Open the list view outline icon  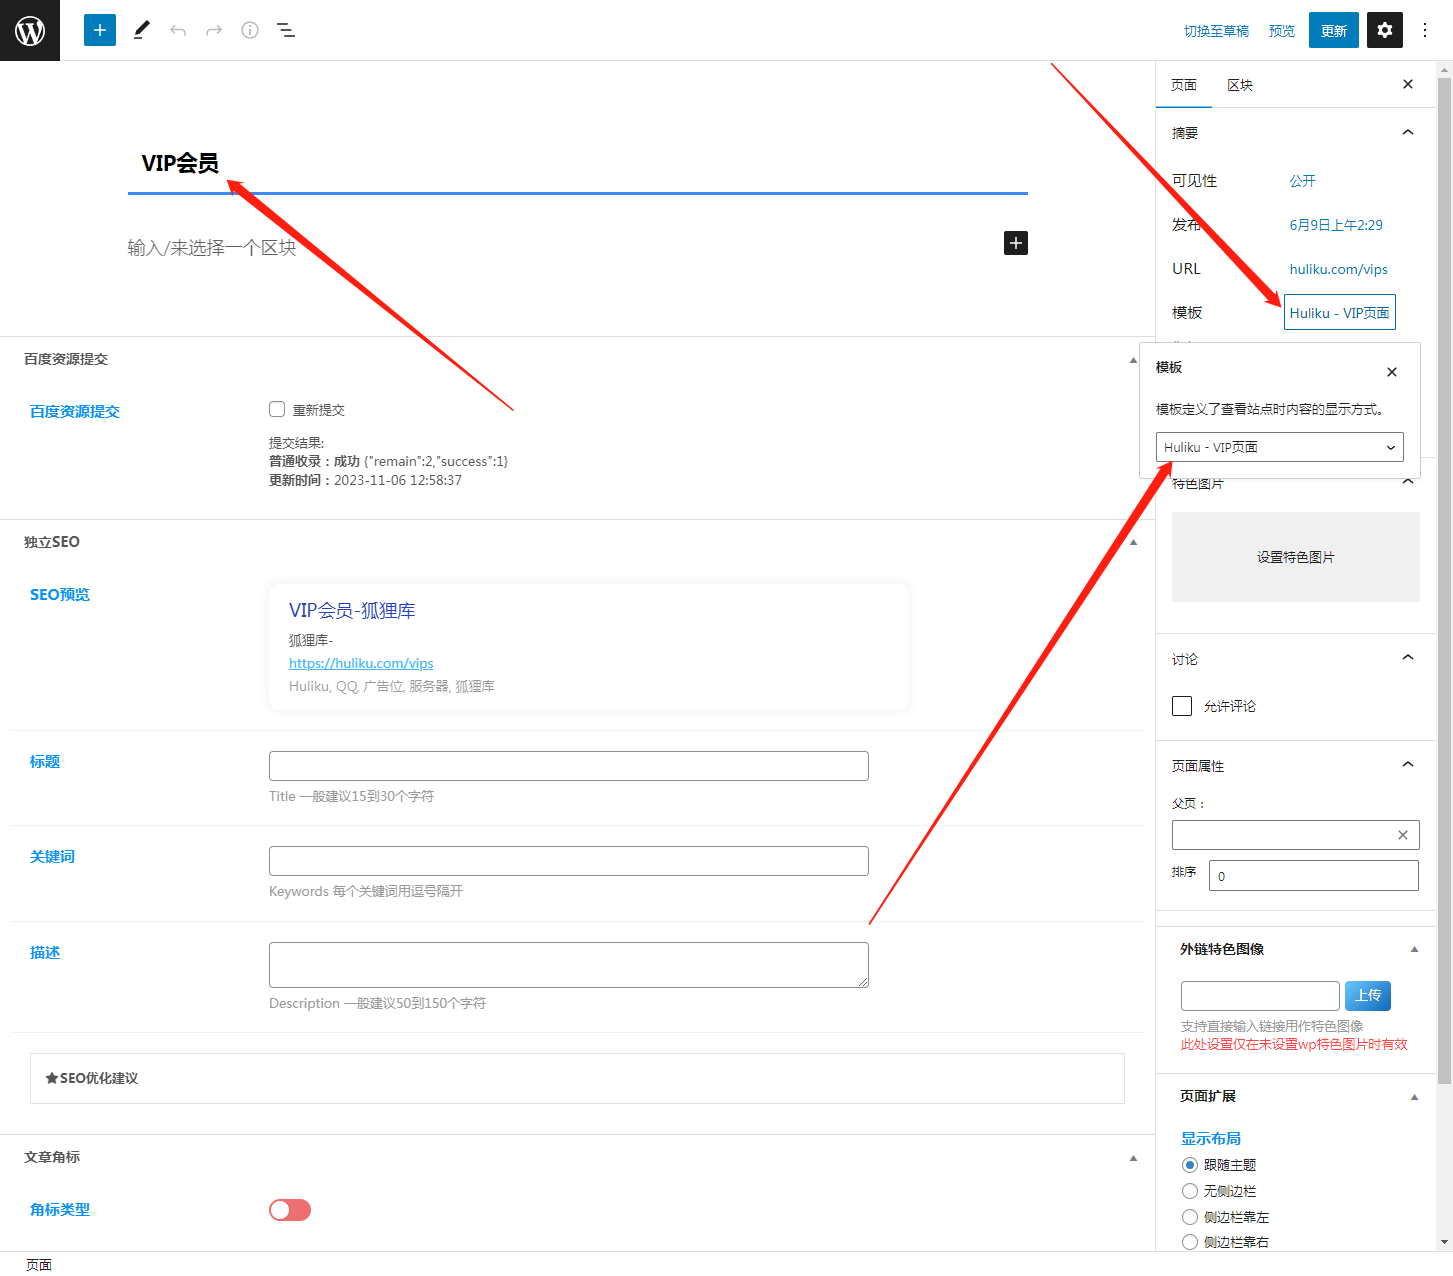tap(286, 30)
